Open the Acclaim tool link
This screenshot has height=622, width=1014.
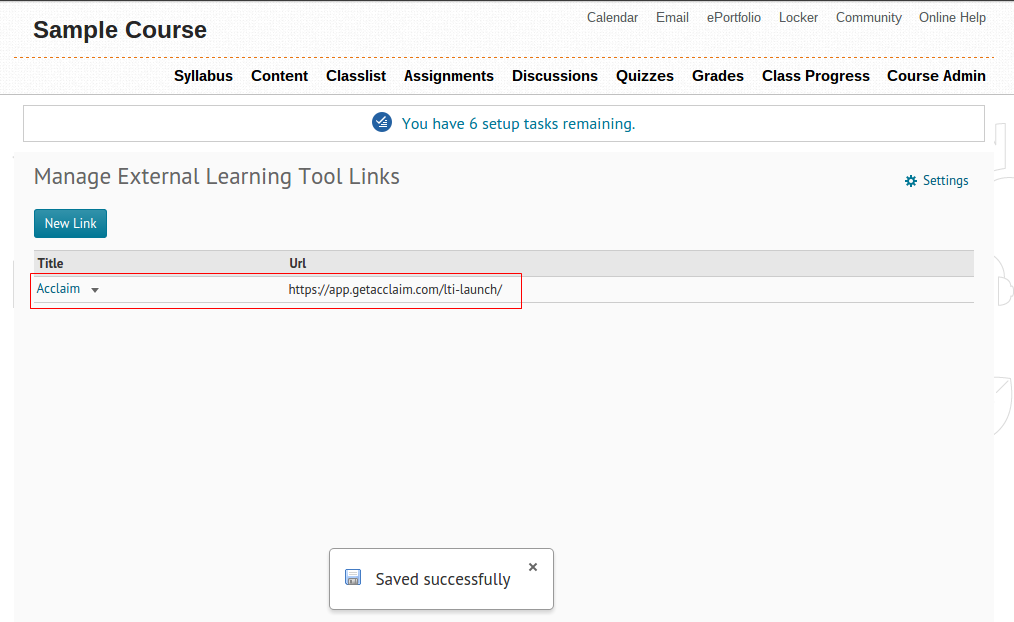click(58, 288)
